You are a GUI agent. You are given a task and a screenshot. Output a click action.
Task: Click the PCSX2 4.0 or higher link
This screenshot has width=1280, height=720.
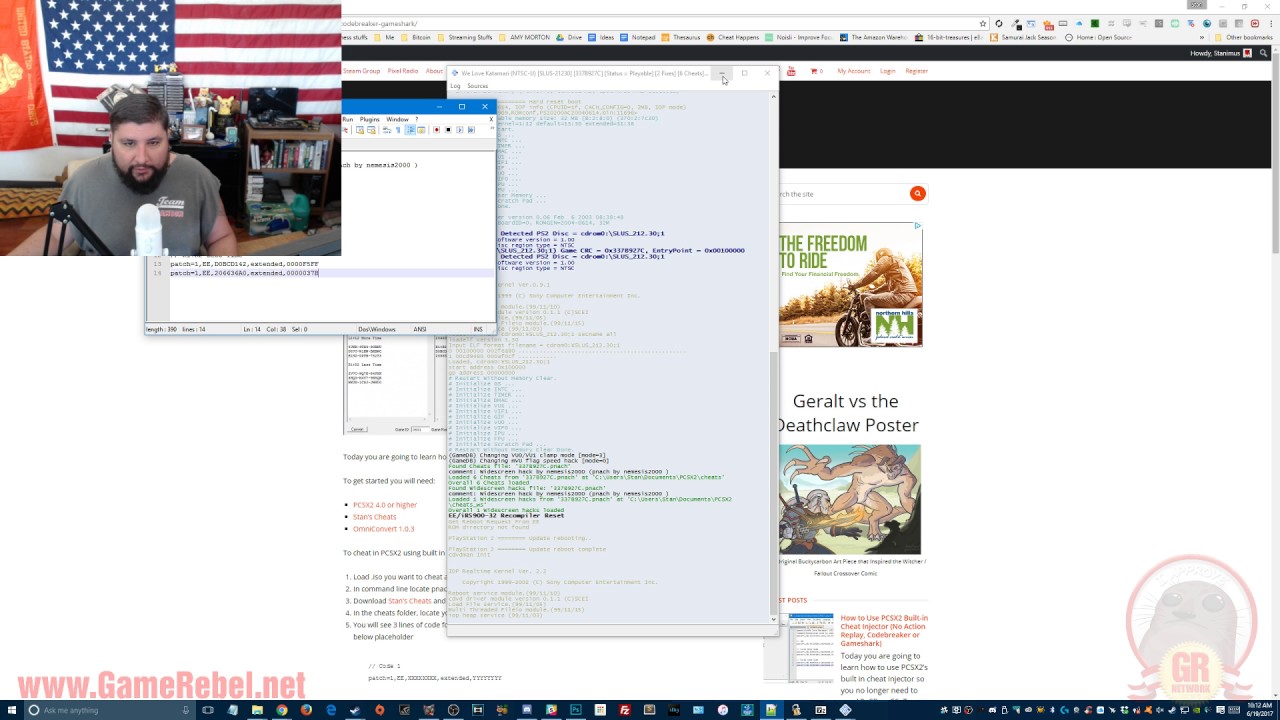pyautogui.click(x=385, y=505)
